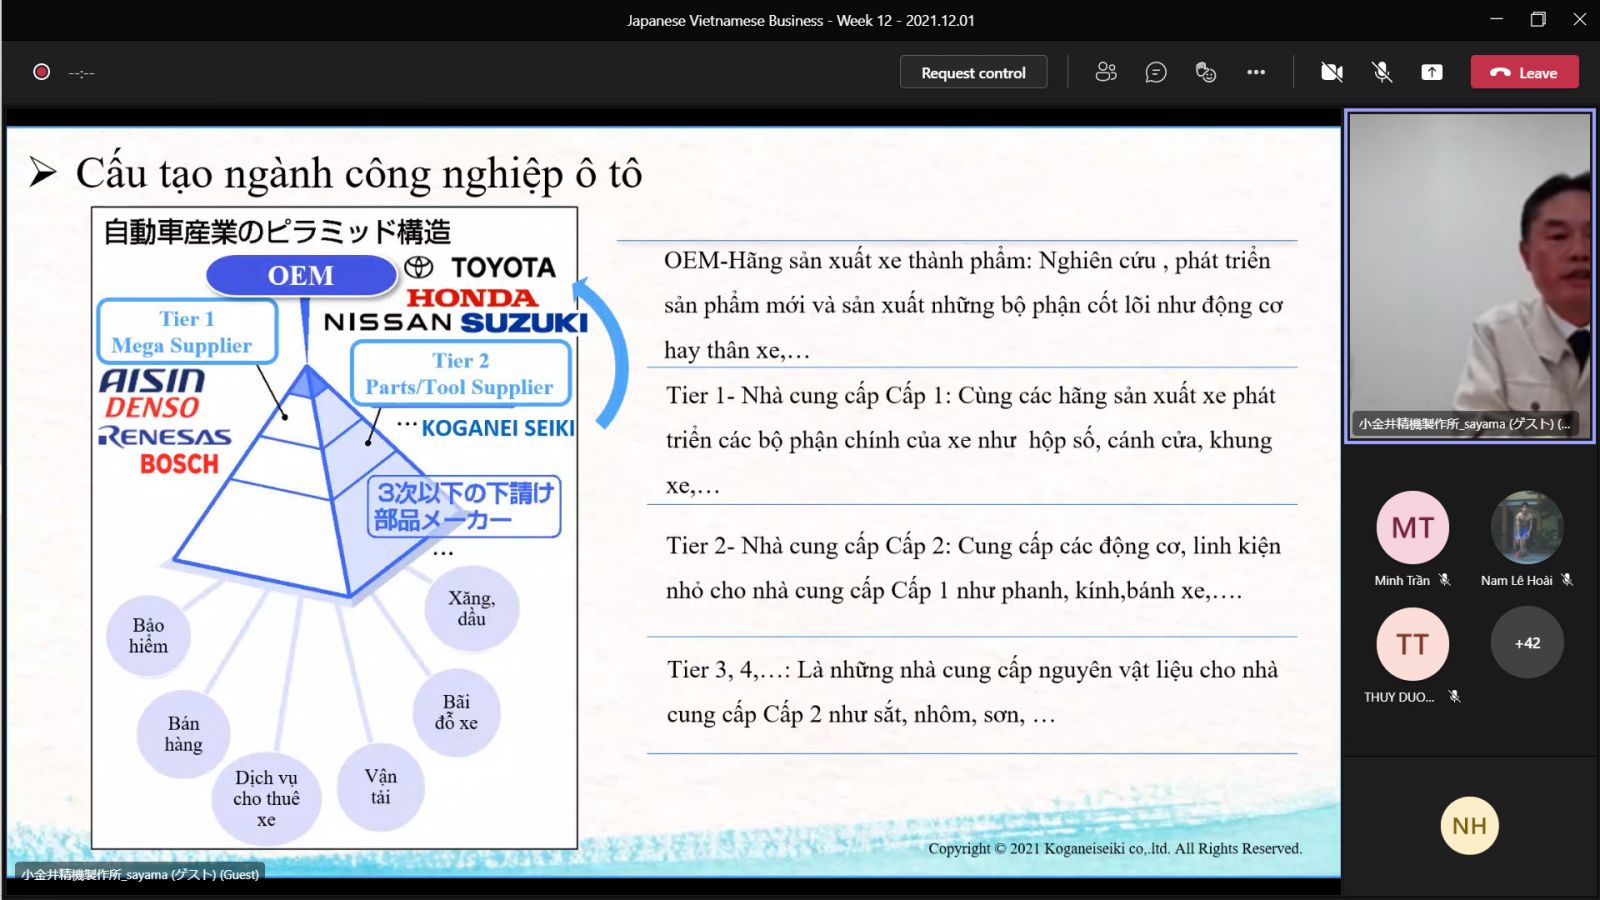Click the meeting timer display
This screenshot has width=1600, height=900.
tap(82, 73)
